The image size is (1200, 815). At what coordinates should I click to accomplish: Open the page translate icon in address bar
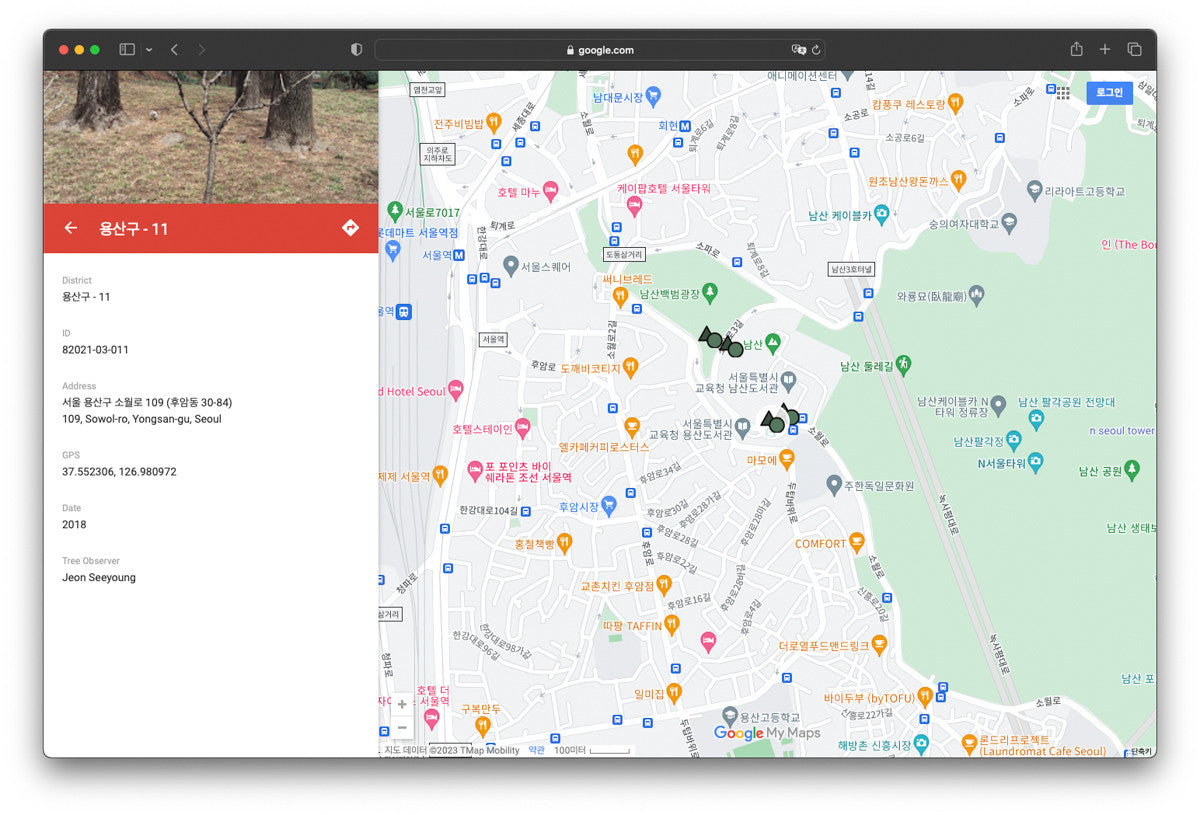click(x=798, y=49)
